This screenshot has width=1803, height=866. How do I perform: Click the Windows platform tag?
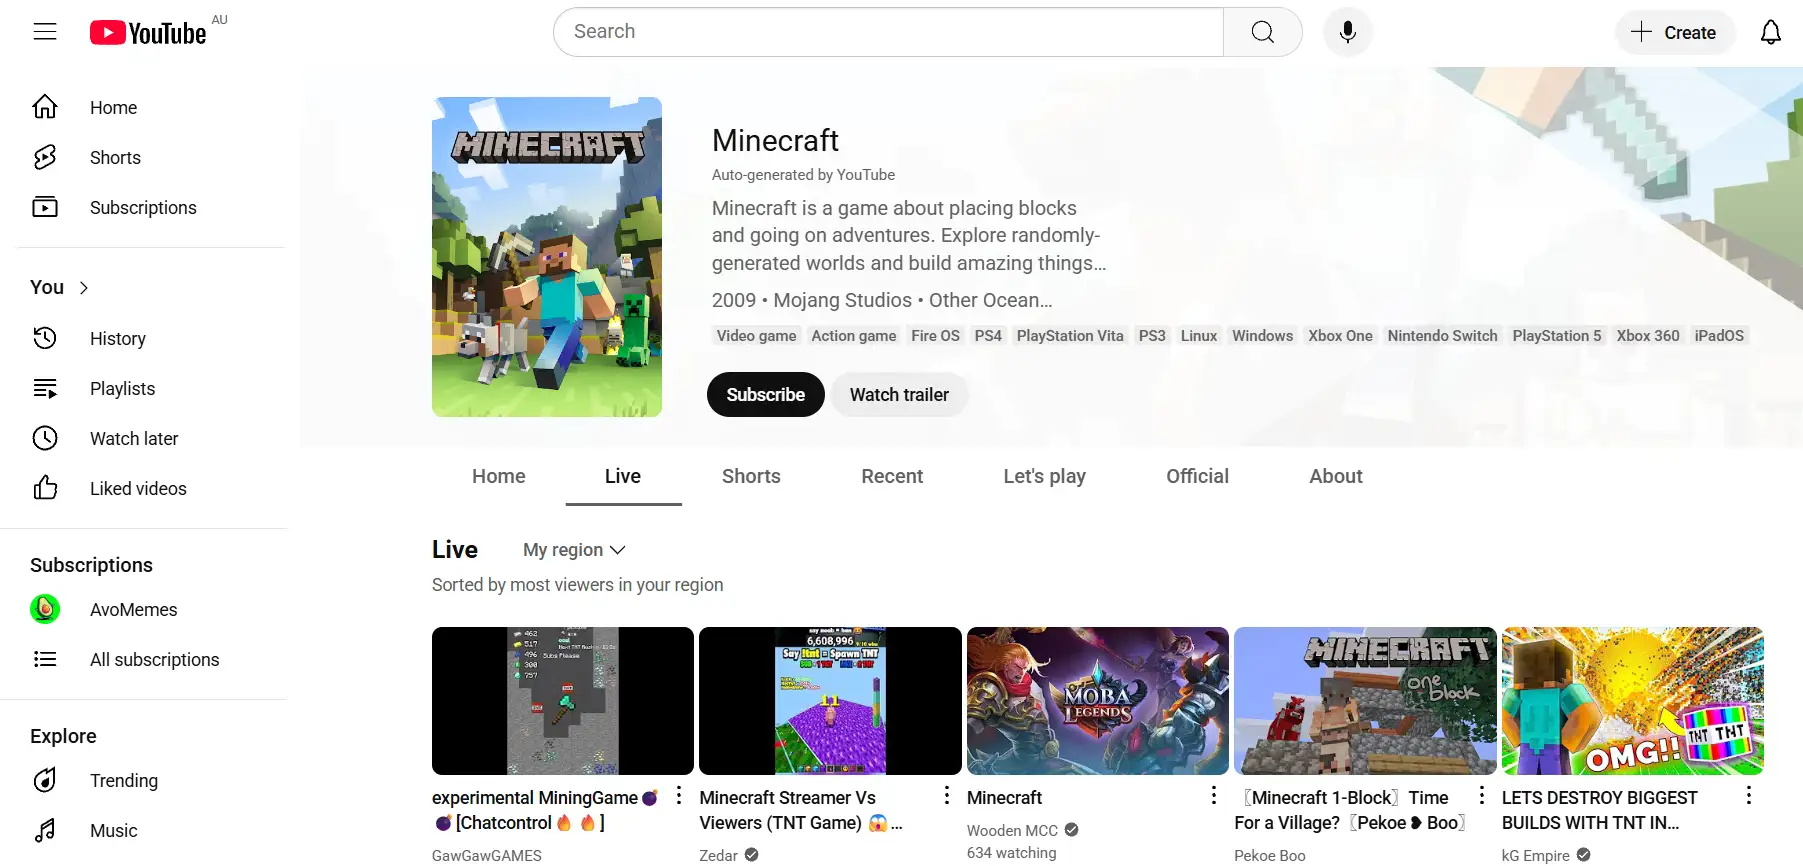(x=1262, y=336)
